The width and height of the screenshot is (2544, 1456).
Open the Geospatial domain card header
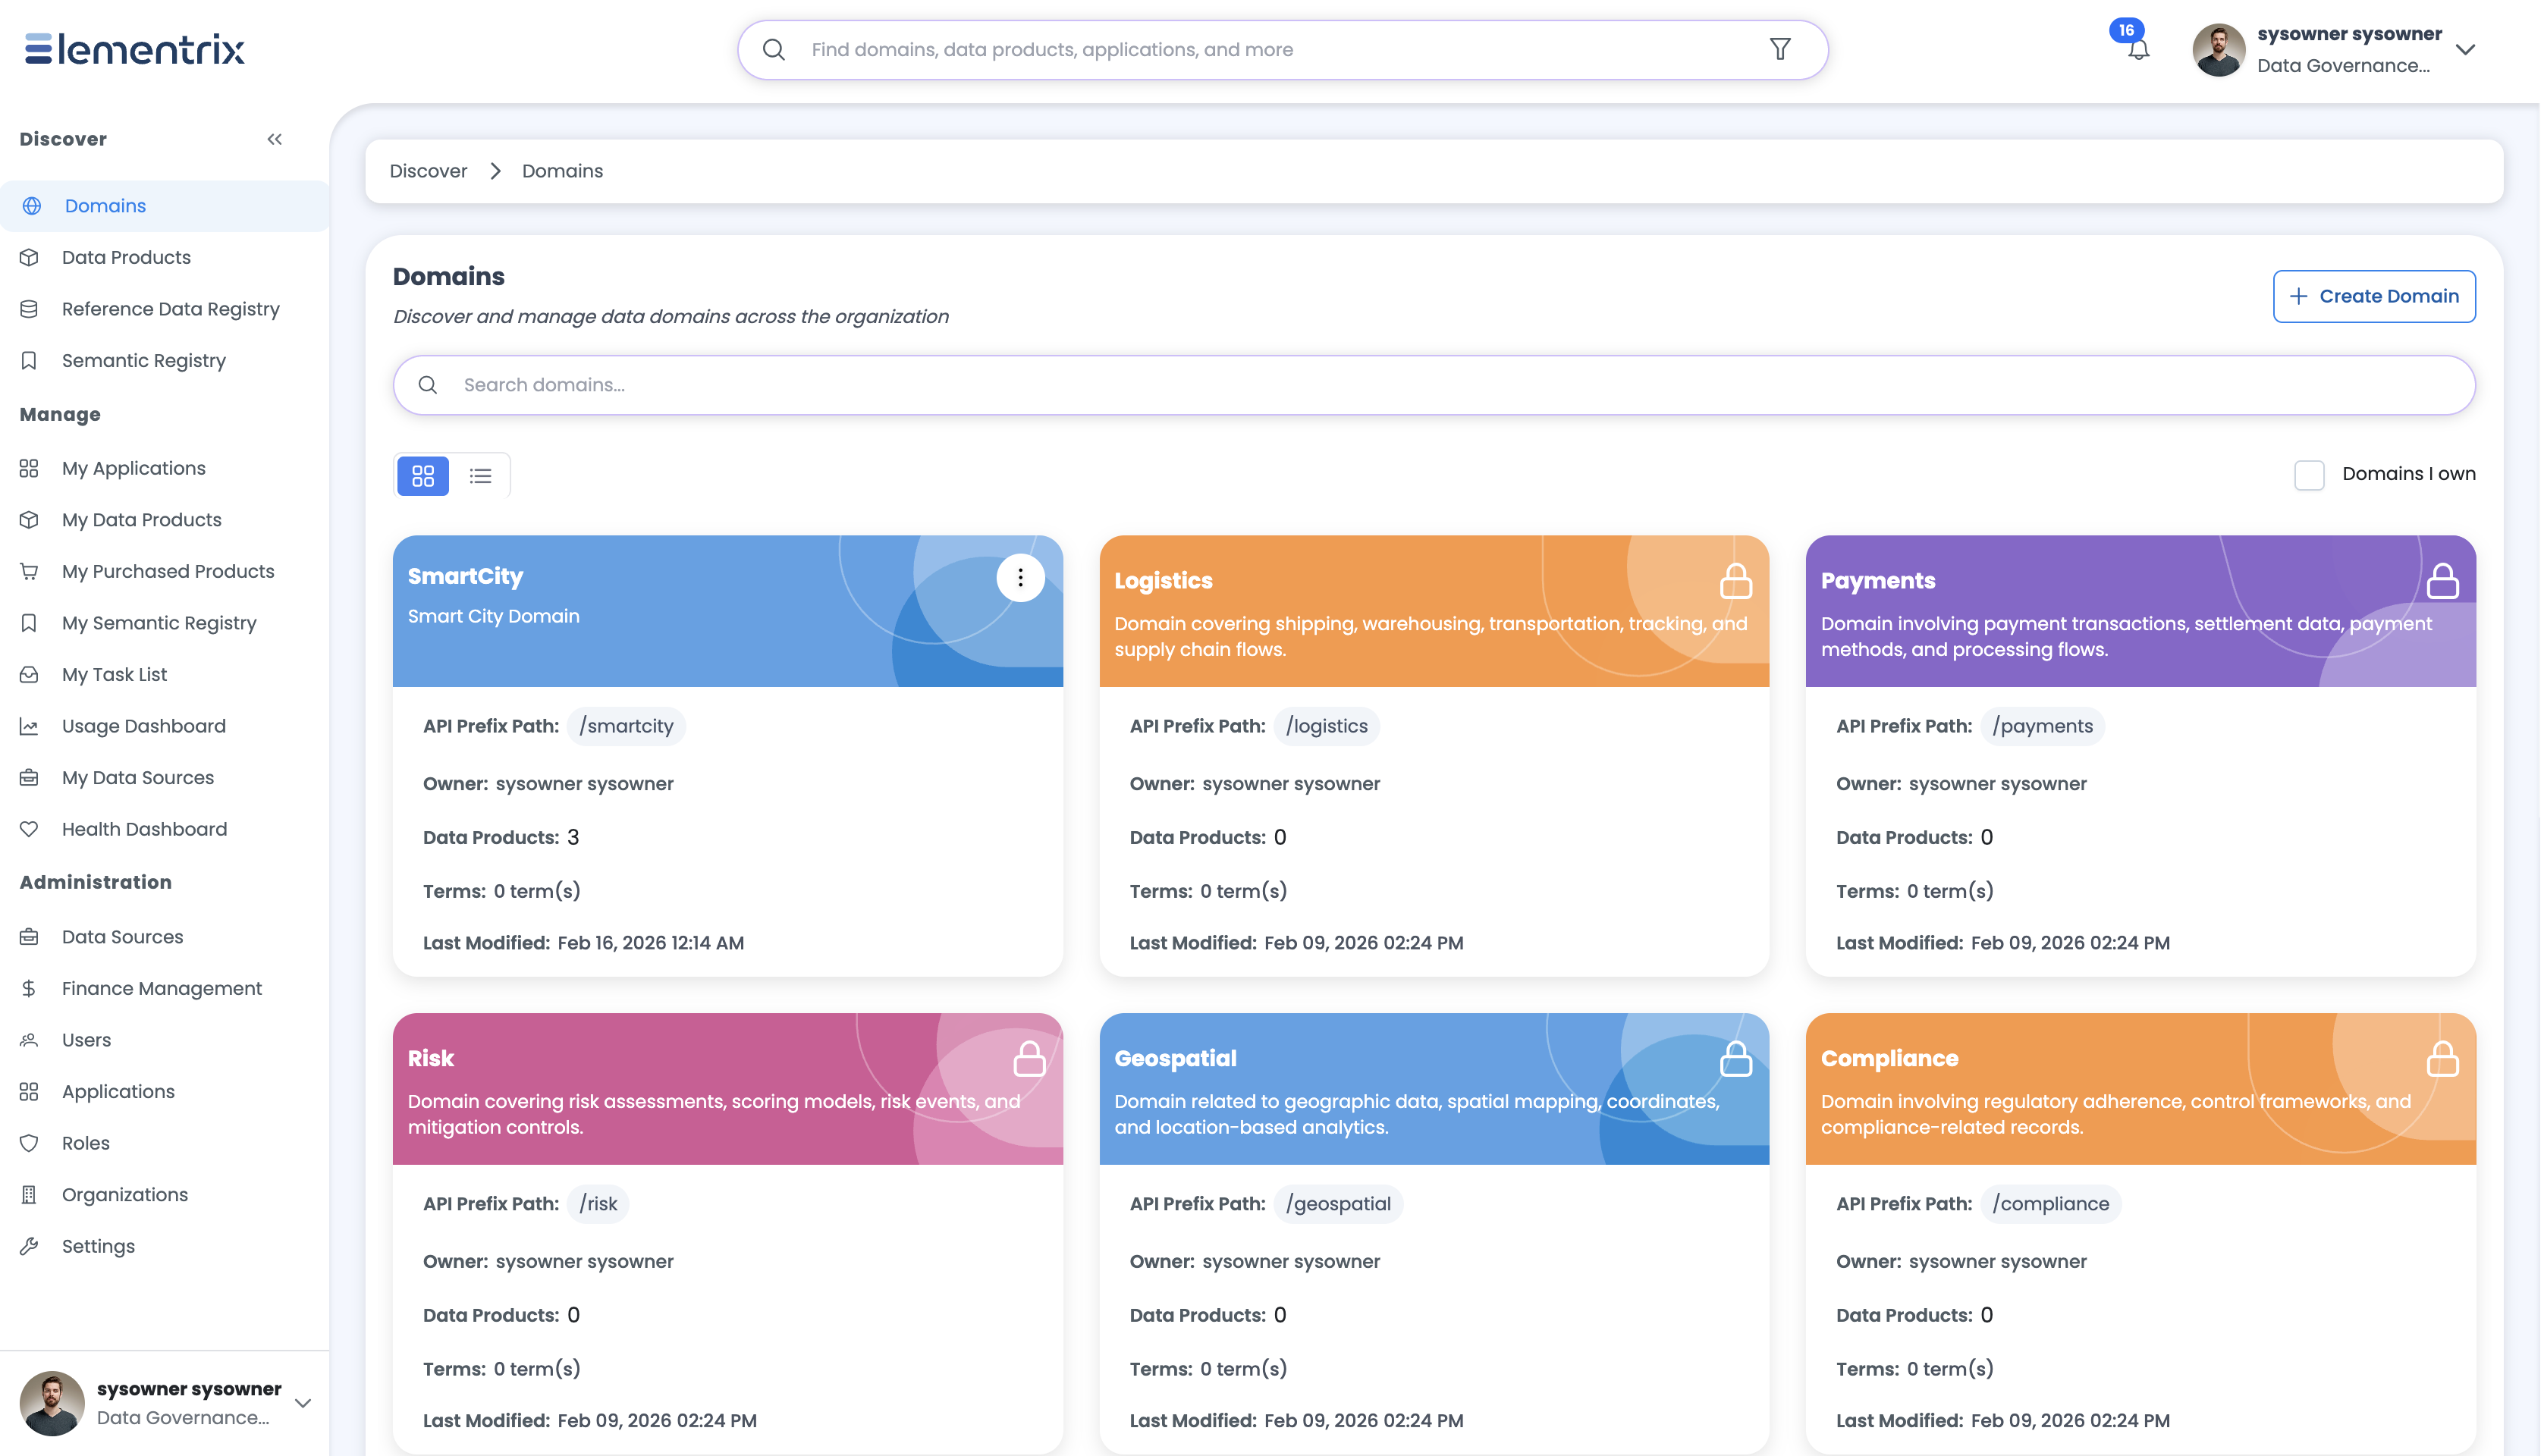coord(1434,1088)
